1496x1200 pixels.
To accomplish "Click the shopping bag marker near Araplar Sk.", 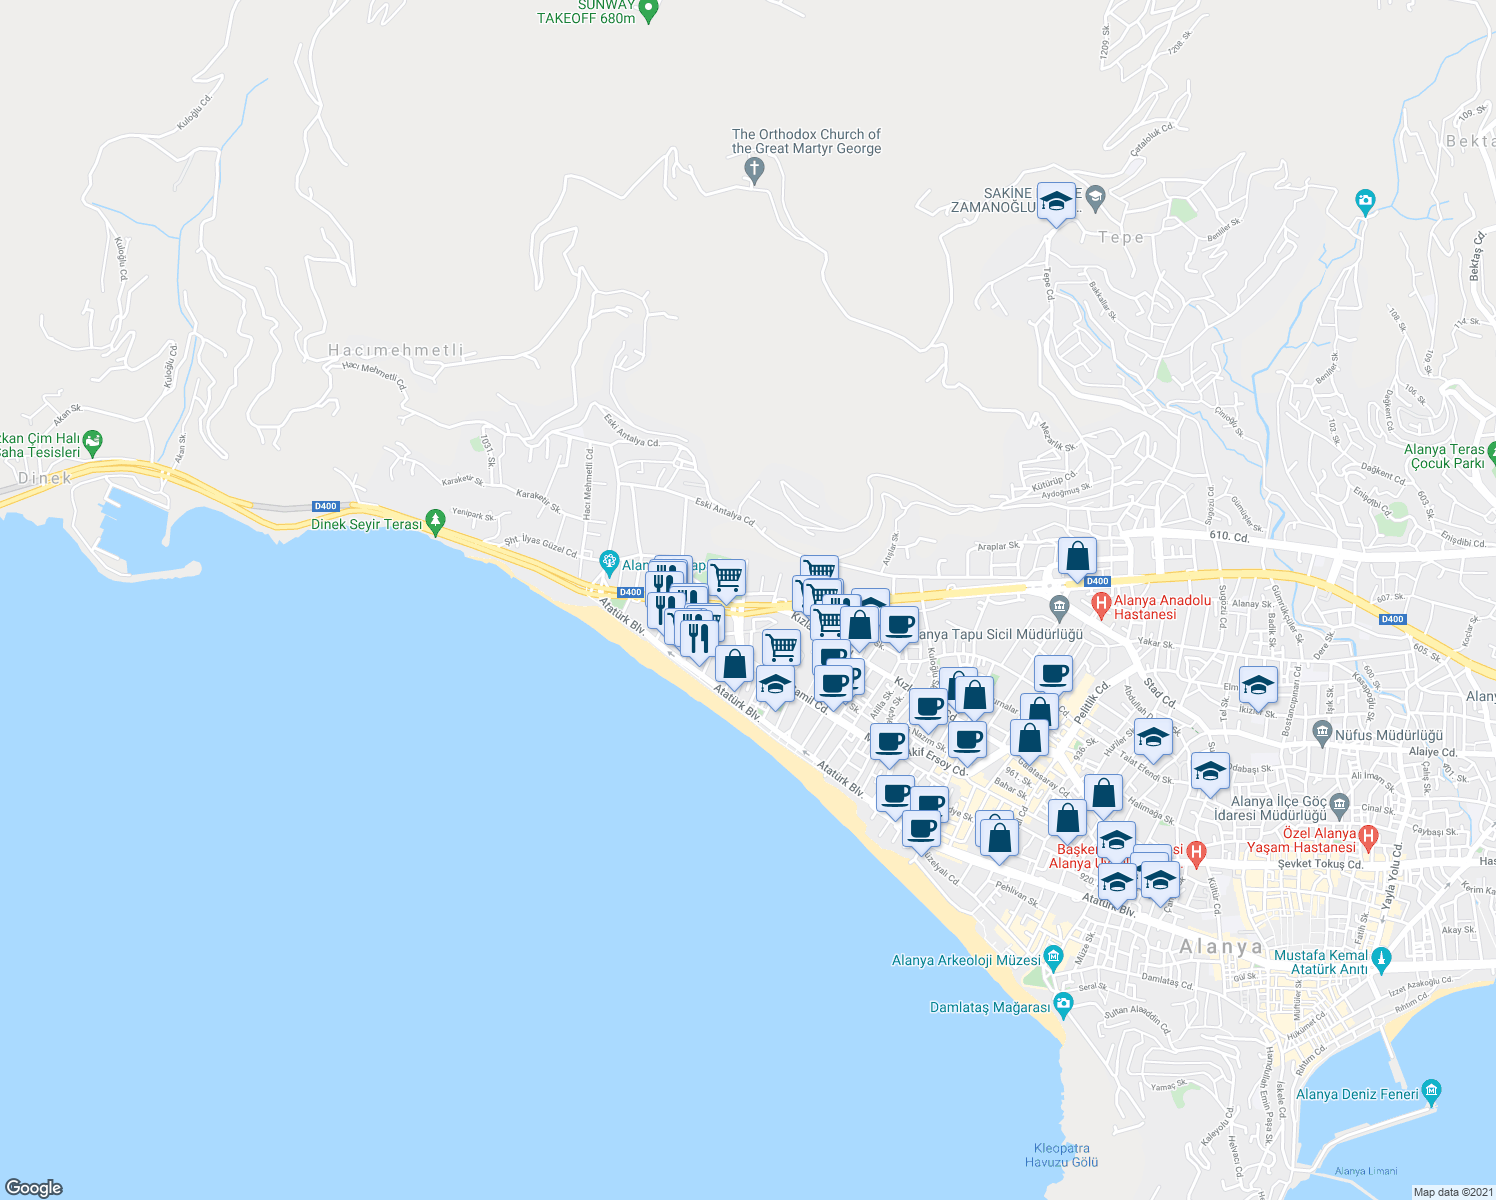I will tap(1077, 557).
